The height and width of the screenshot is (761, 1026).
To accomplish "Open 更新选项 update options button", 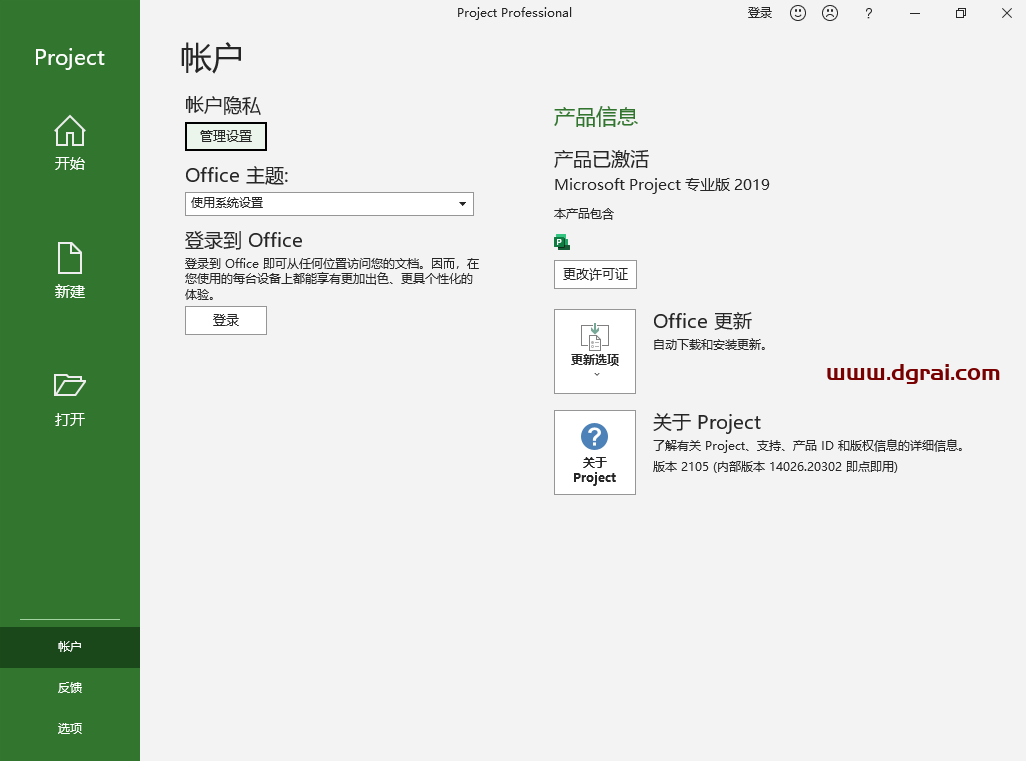I will click(x=595, y=351).
